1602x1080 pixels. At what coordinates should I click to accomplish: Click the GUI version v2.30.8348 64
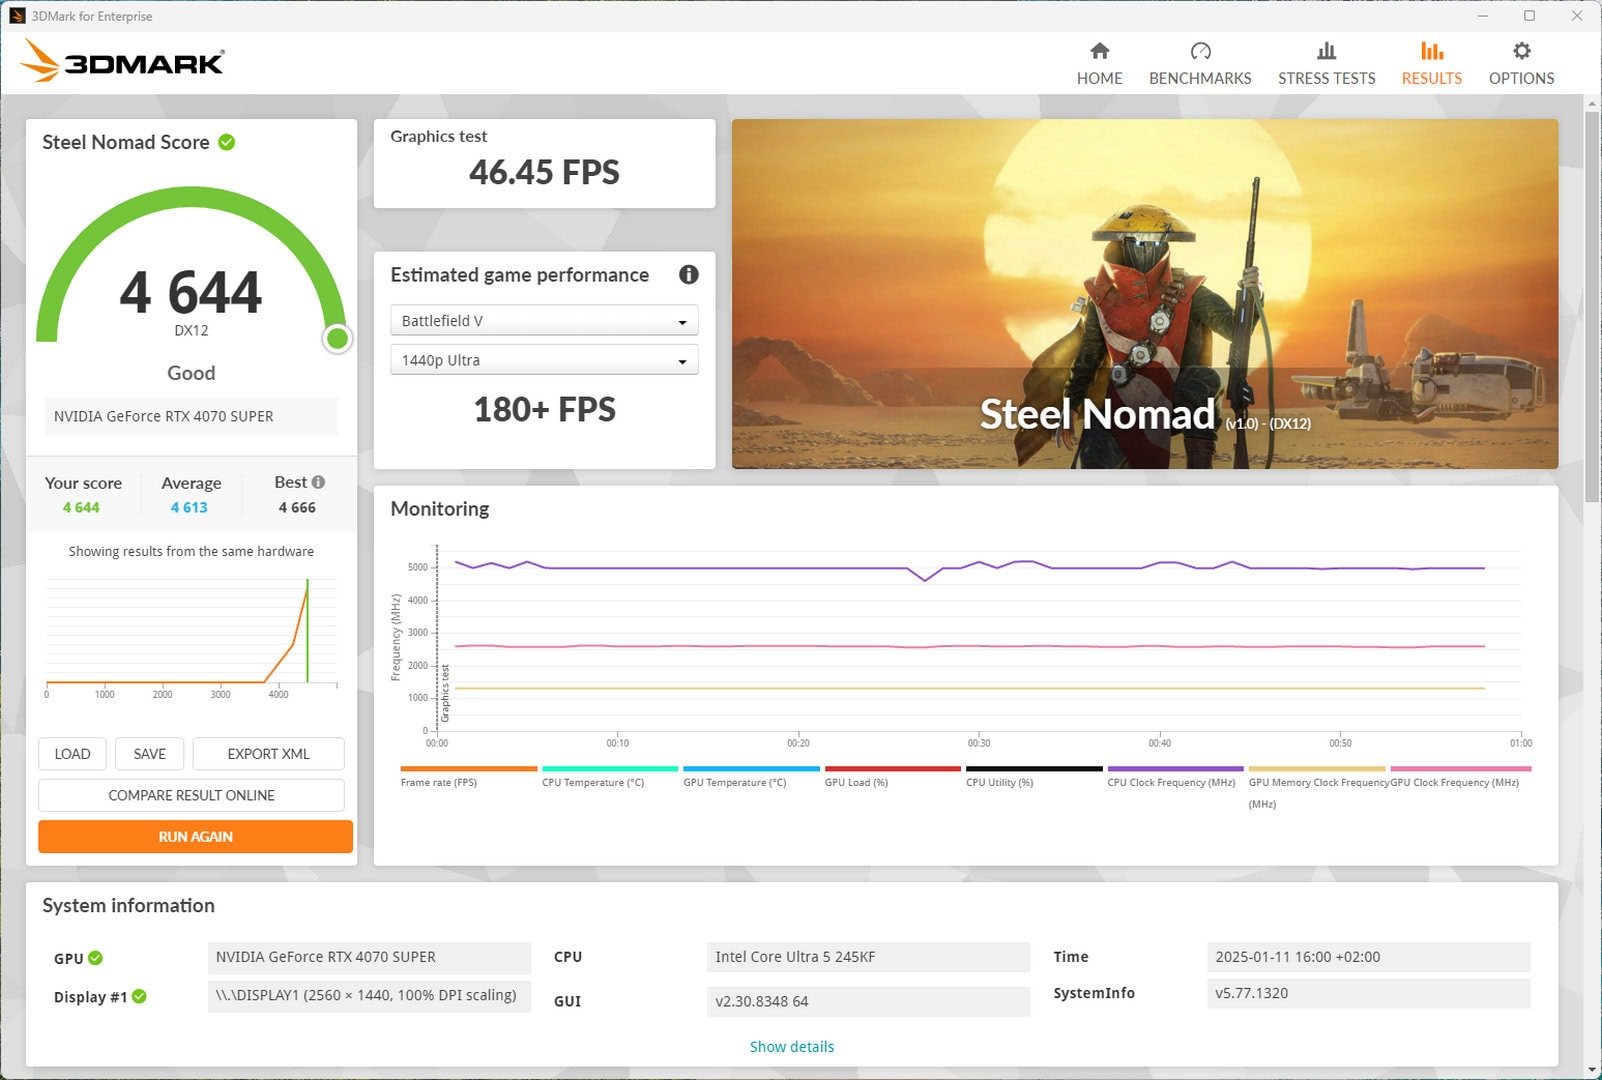coord(868,1001)
